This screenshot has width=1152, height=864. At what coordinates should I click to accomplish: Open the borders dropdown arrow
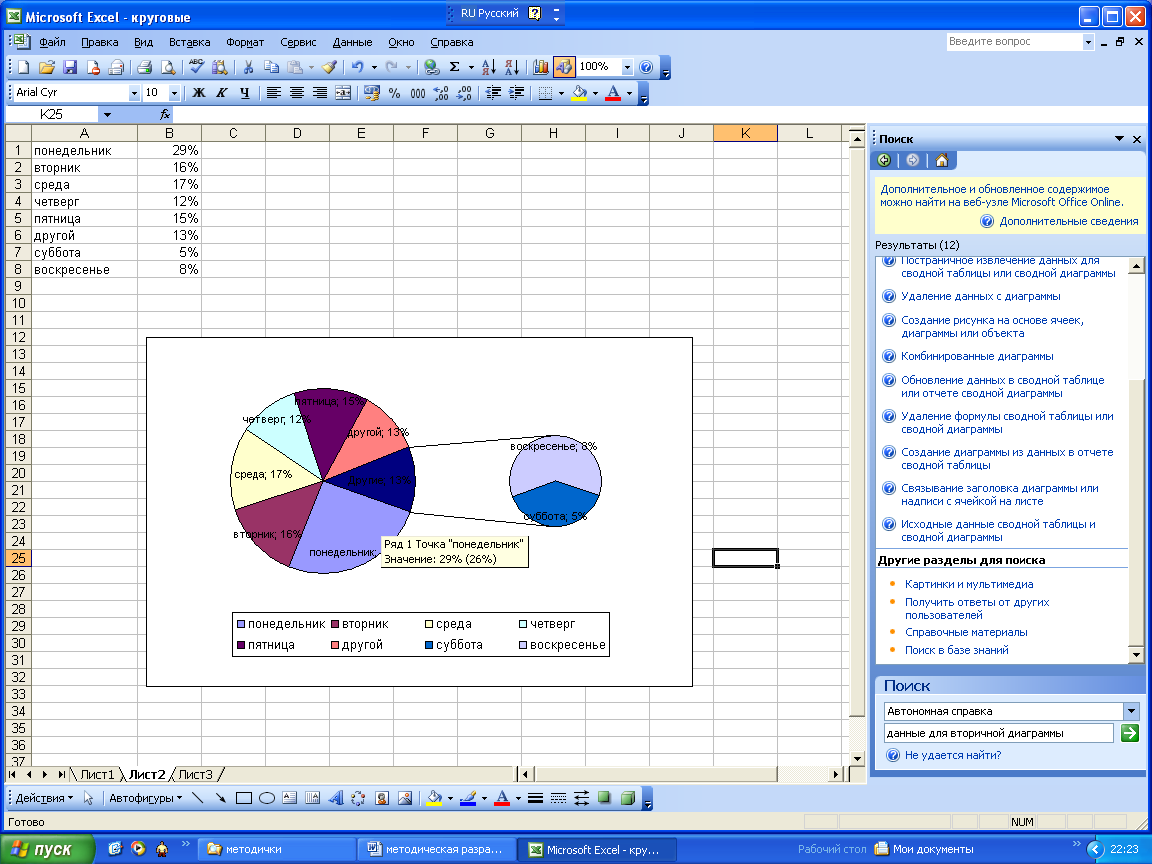tap(561, 93)
